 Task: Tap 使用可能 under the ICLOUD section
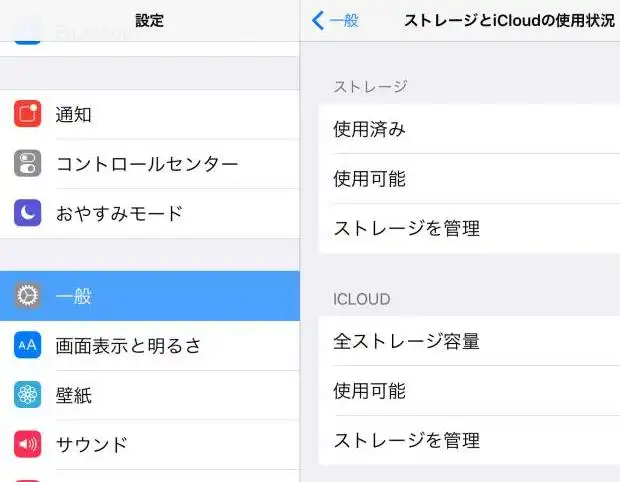pos(470,390)
